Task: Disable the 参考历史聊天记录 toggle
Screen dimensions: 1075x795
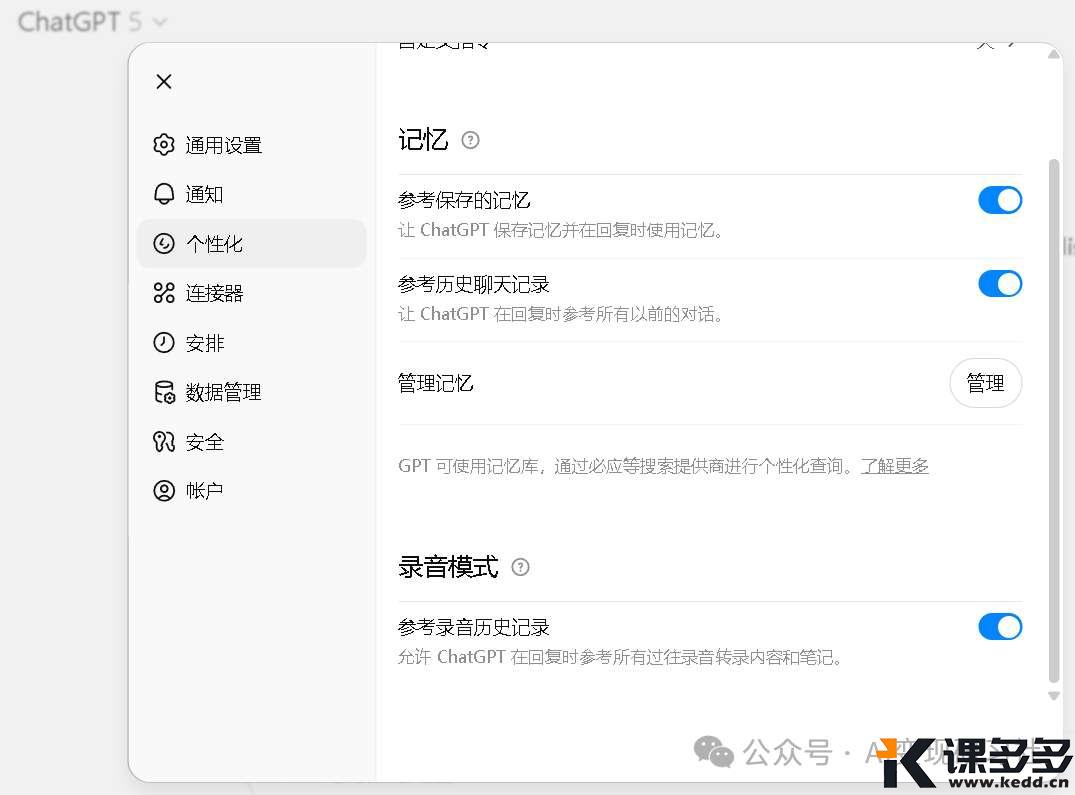Action: tap(999, 284)
